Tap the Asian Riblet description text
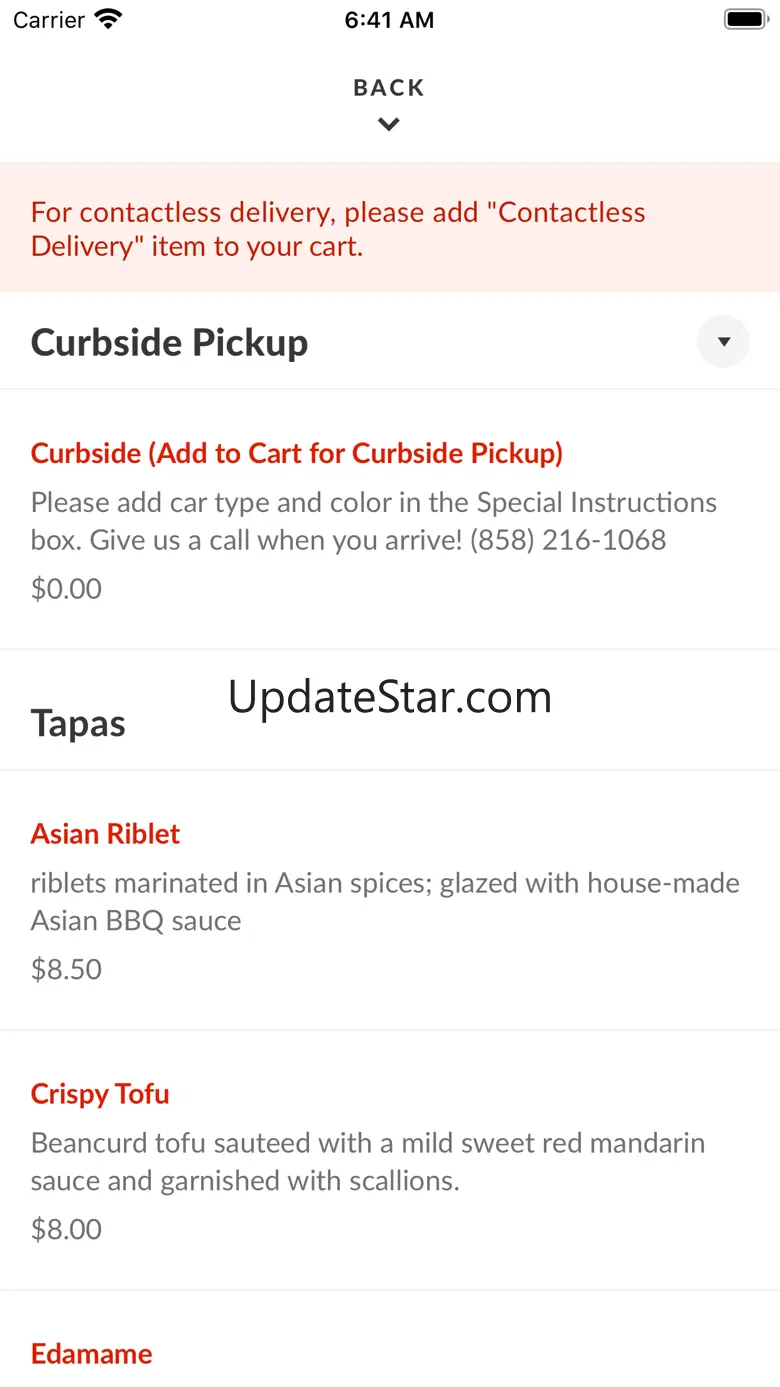 pos(385,902)
